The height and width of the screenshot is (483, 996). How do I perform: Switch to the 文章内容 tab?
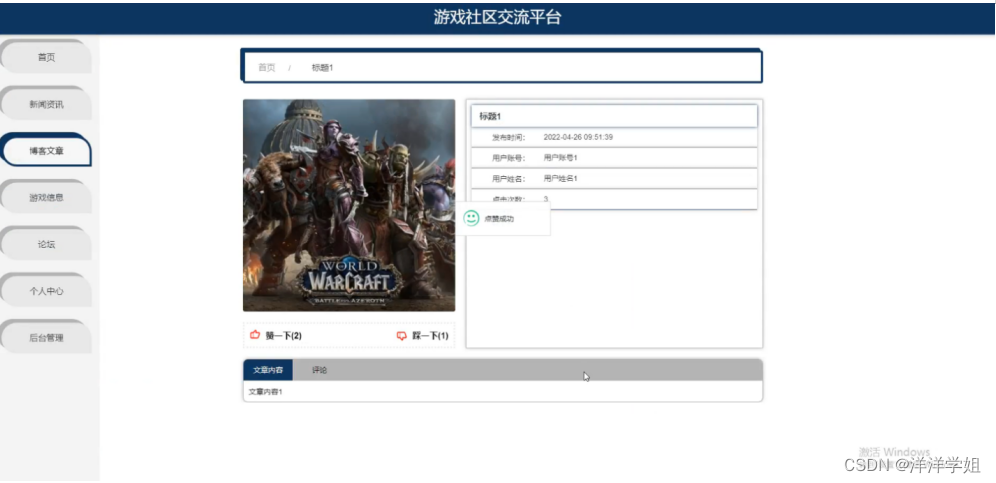coord(268,370)
